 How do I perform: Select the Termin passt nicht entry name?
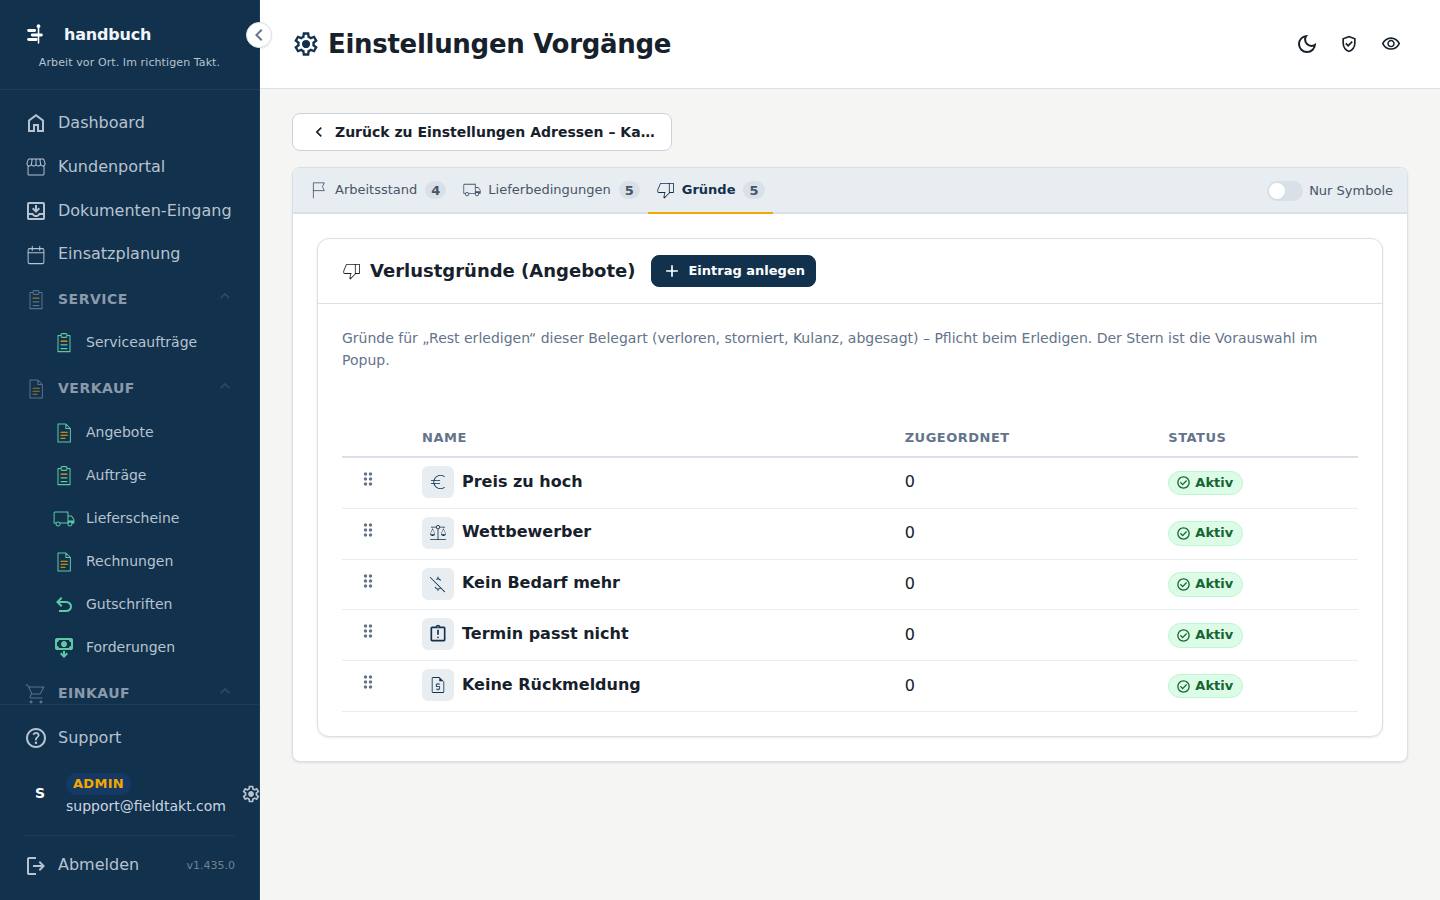(x=545, y=634)
